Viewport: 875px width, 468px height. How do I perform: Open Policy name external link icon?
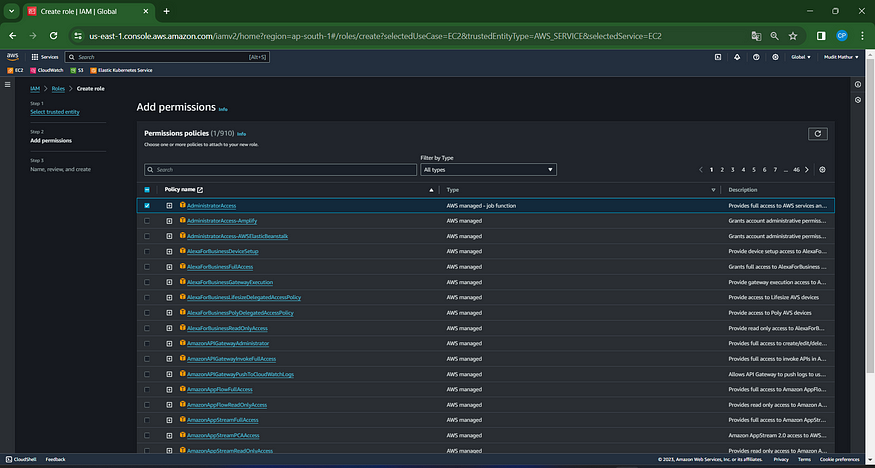click(200, 190)
